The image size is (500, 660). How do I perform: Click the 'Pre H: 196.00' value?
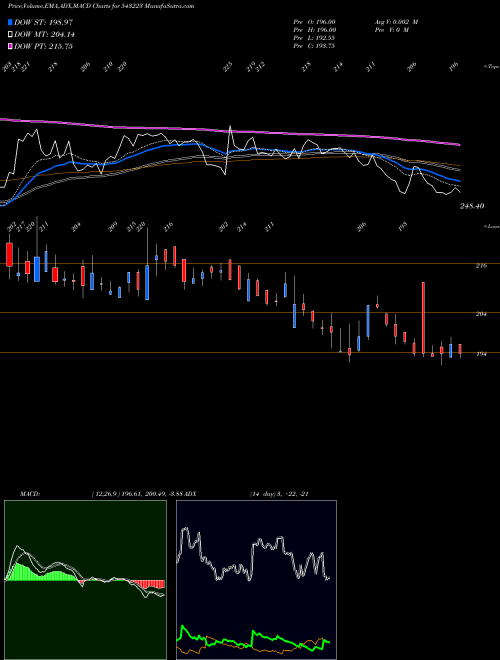tap(314, 30)
